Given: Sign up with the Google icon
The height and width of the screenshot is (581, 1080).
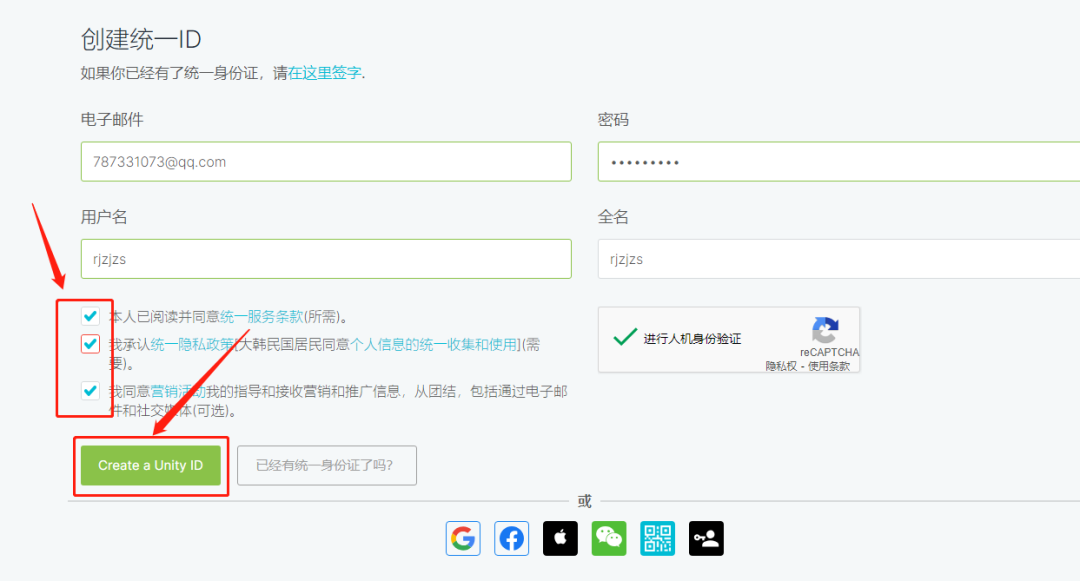Looking at the screenshot, I should click(463, 538).
